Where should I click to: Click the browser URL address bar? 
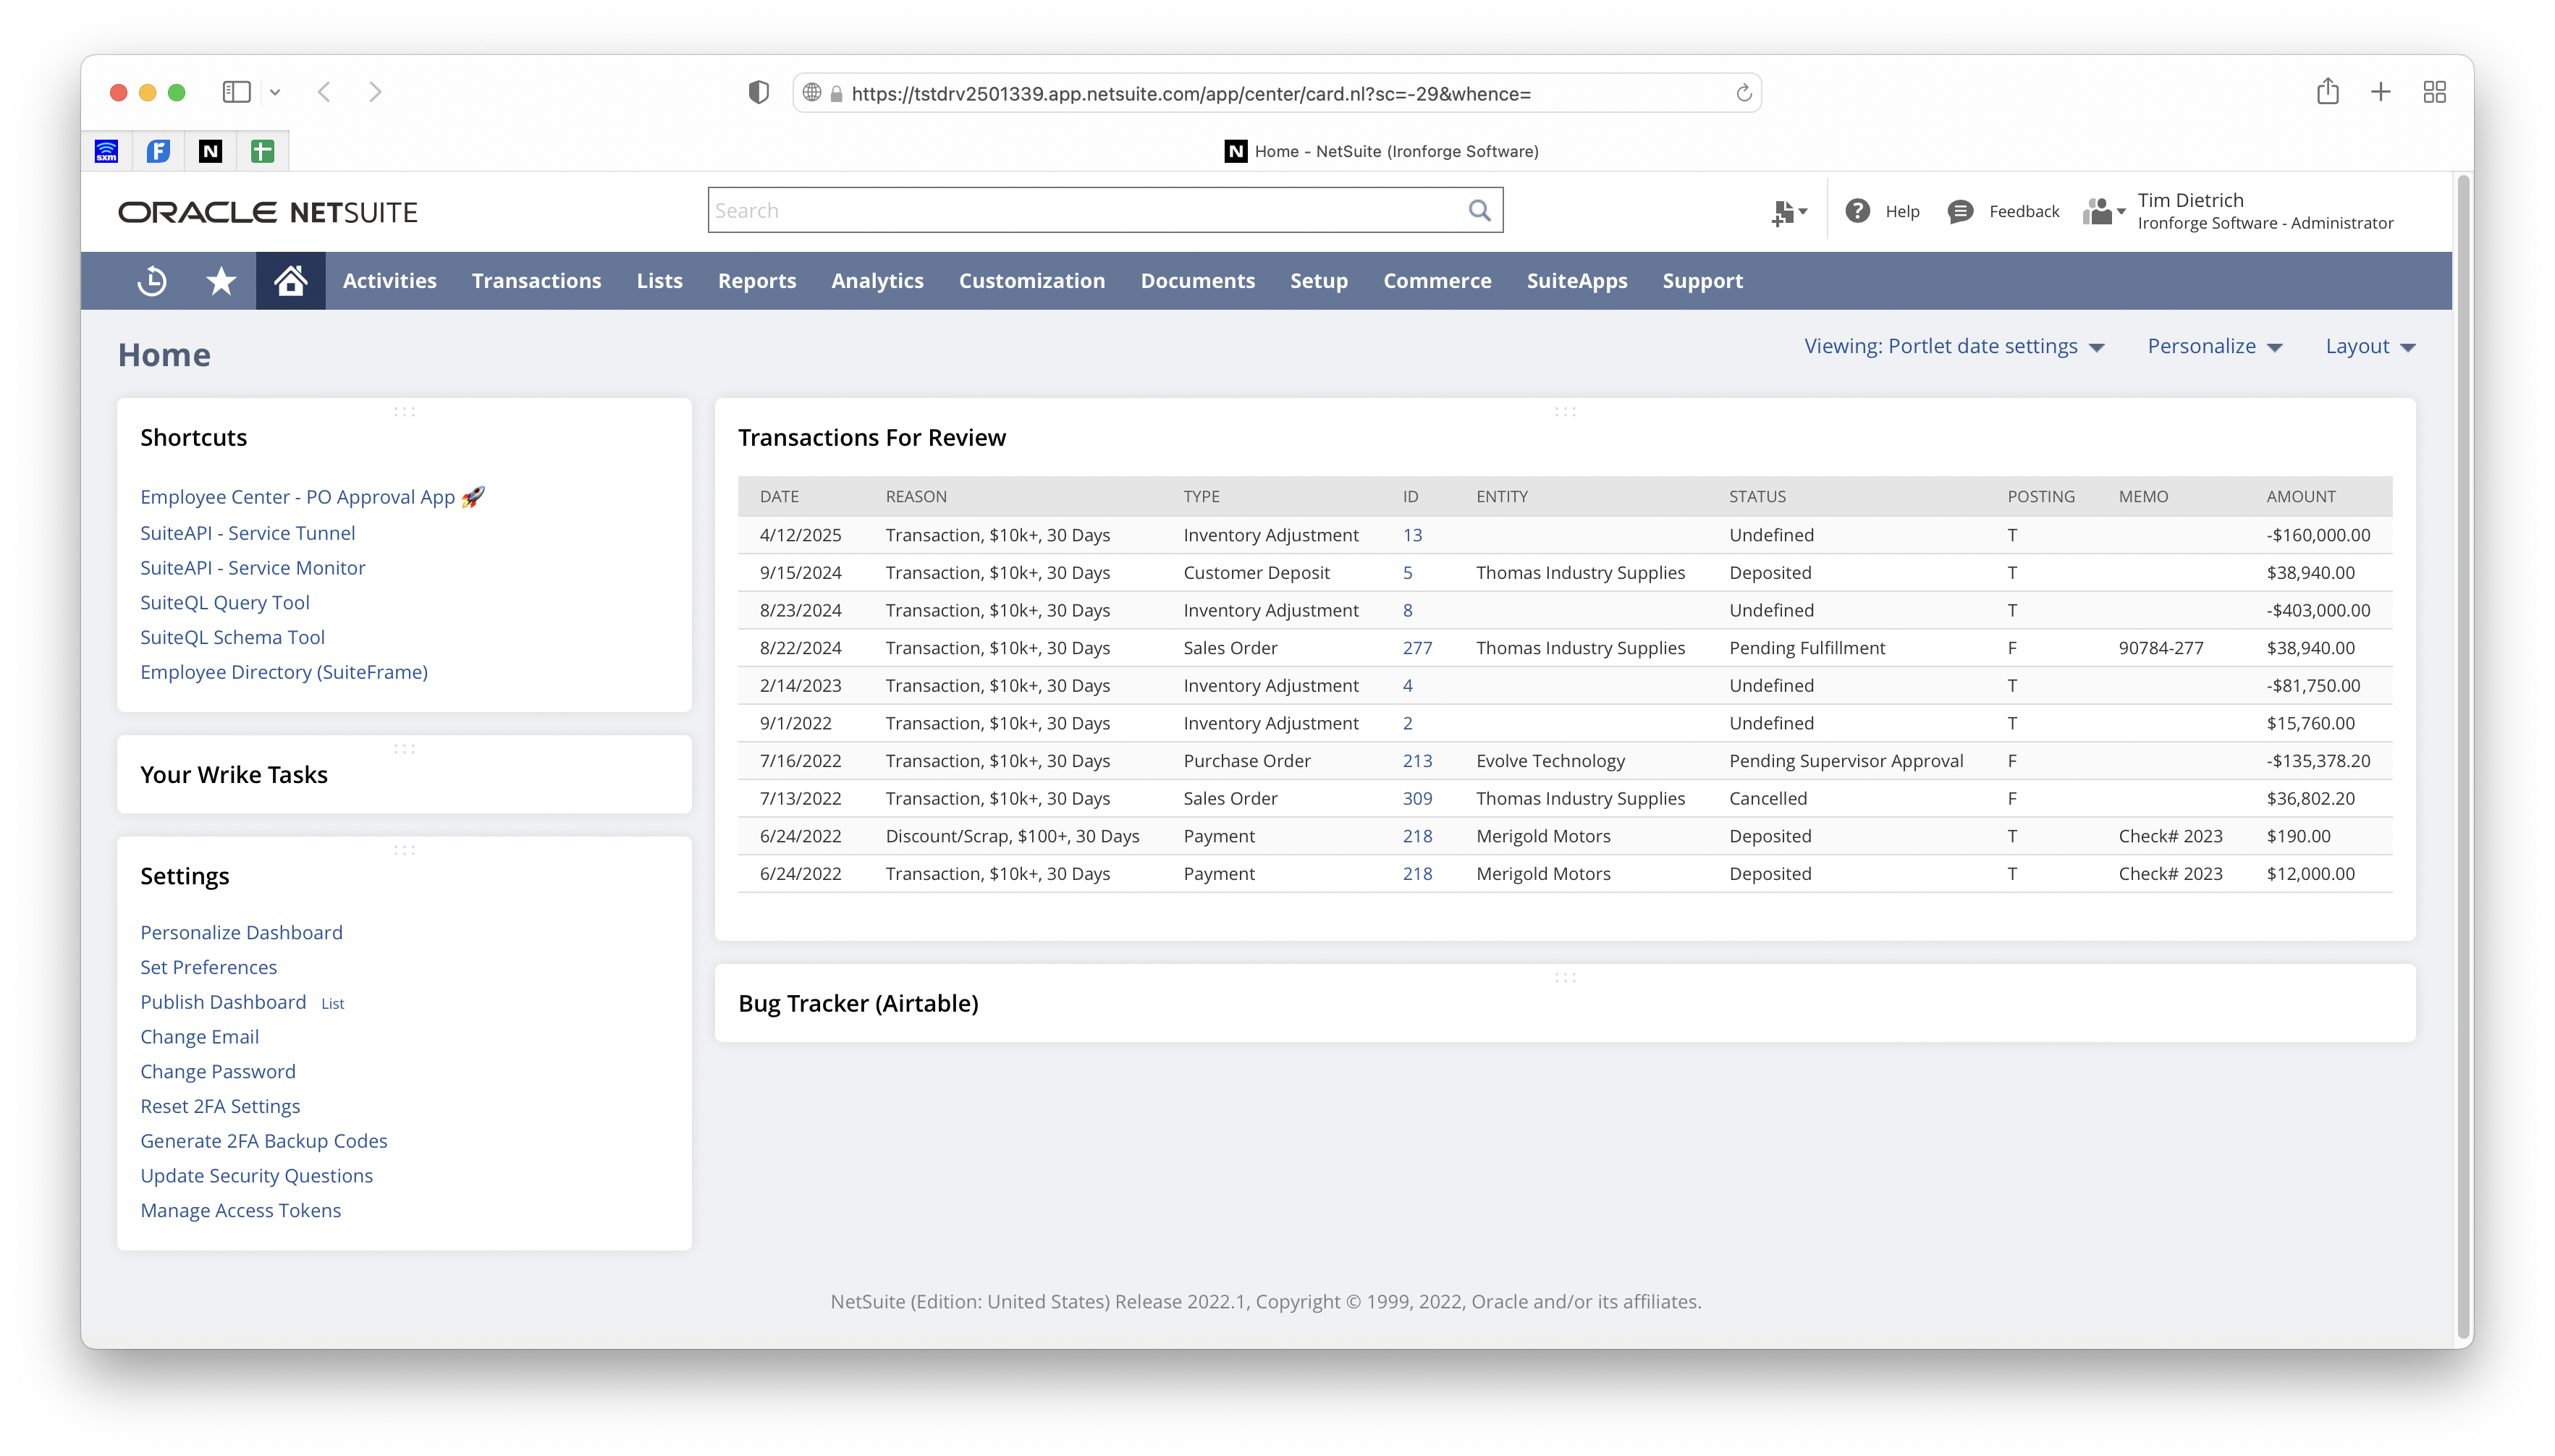click(1277, 93)
